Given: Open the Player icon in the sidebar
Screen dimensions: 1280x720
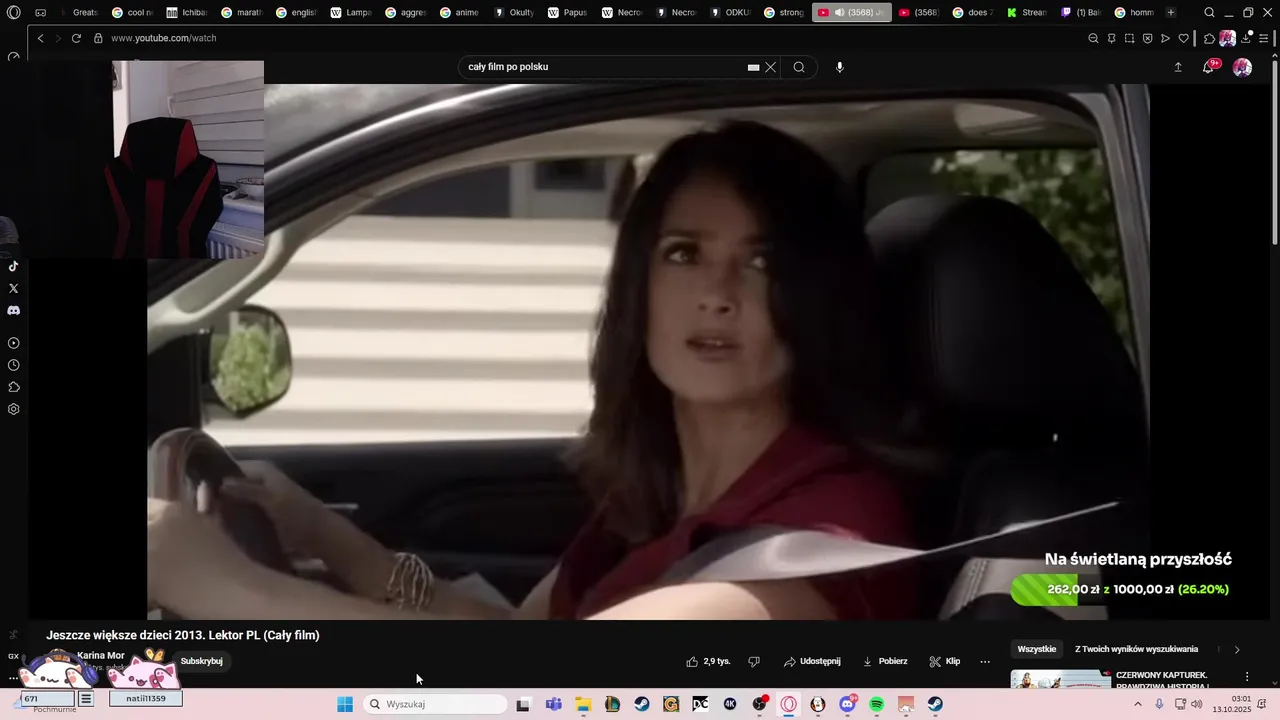Looking at the screenshot, I should coord(13,343).
